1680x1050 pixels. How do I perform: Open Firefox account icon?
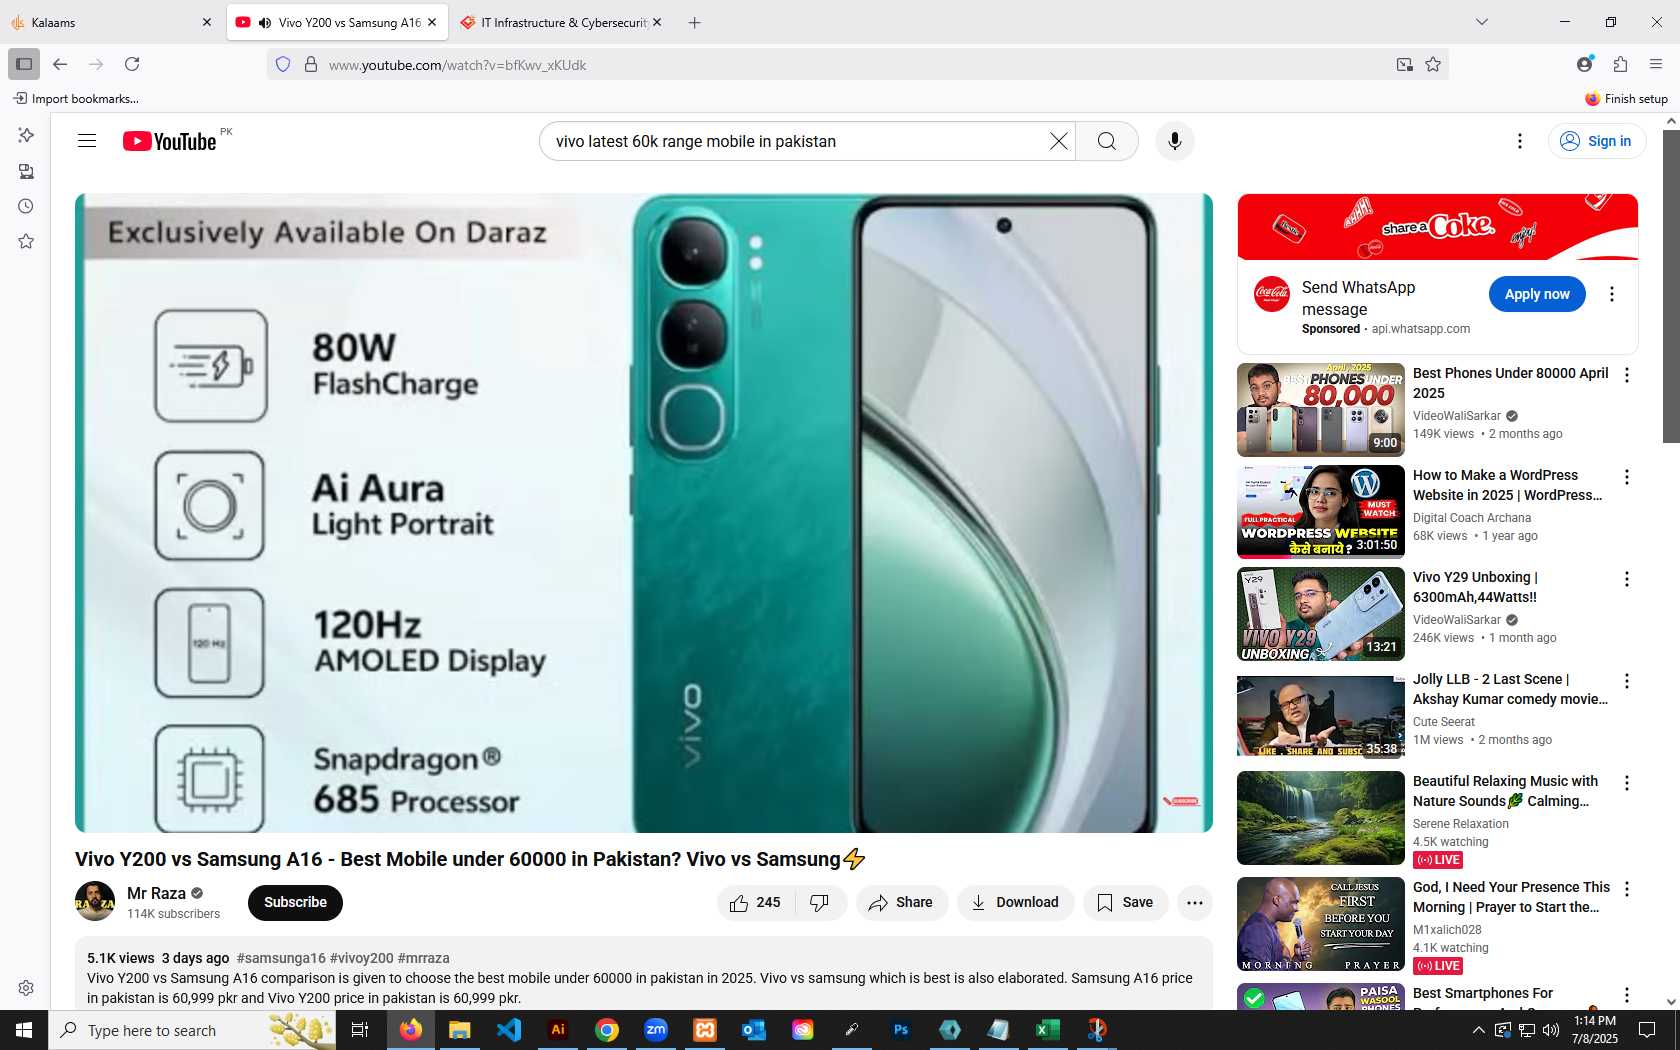pyautogui.click(x=1584, y=64)
